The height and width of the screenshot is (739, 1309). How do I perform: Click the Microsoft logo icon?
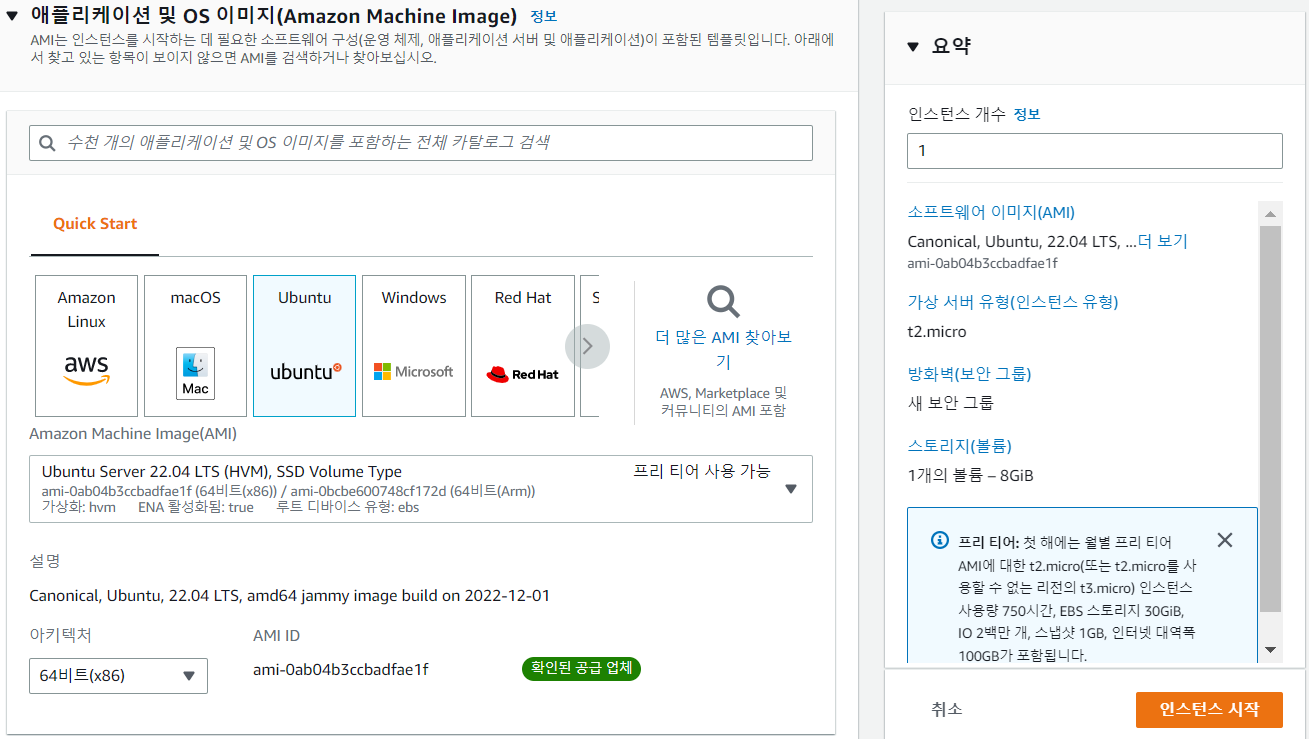pos(413,371)
